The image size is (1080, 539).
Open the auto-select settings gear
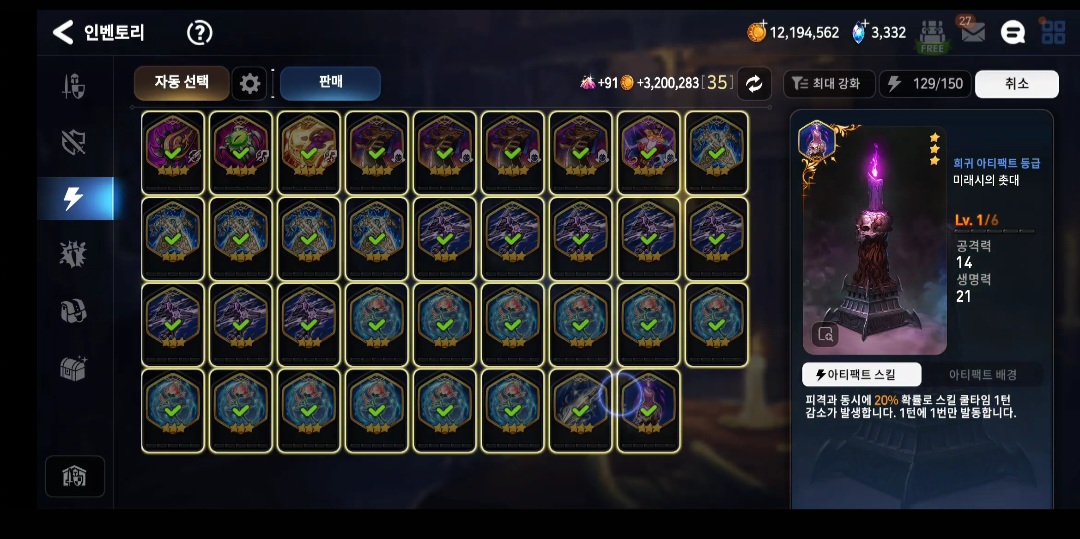coord(249,84)
